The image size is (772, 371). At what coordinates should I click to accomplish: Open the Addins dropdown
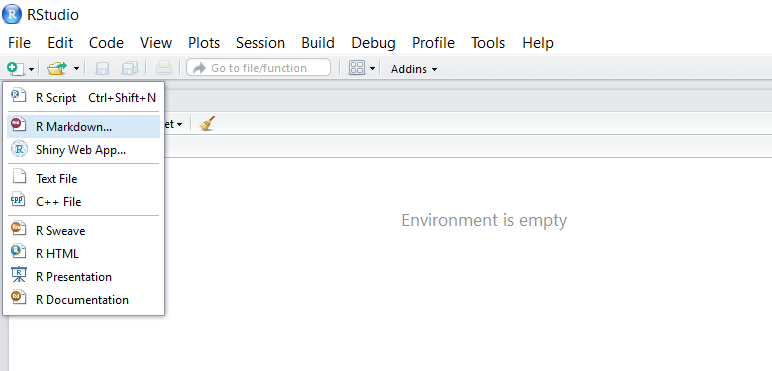pyautogui.click(x=414, y=69)
